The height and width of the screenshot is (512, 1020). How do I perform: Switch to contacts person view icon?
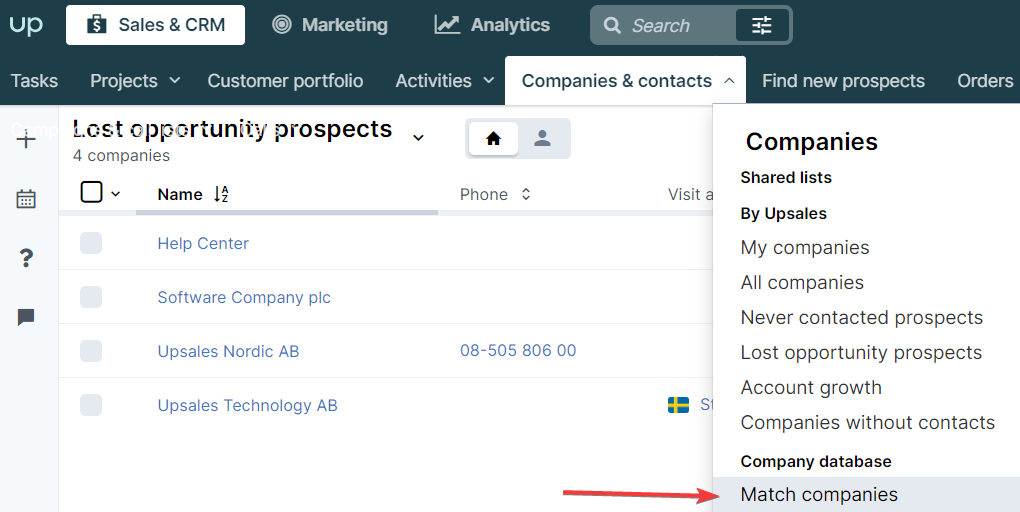click(x=543, y=139)
